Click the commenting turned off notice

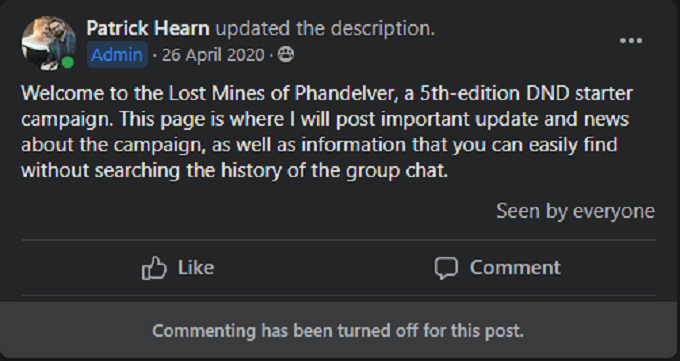tap(338, 331)
